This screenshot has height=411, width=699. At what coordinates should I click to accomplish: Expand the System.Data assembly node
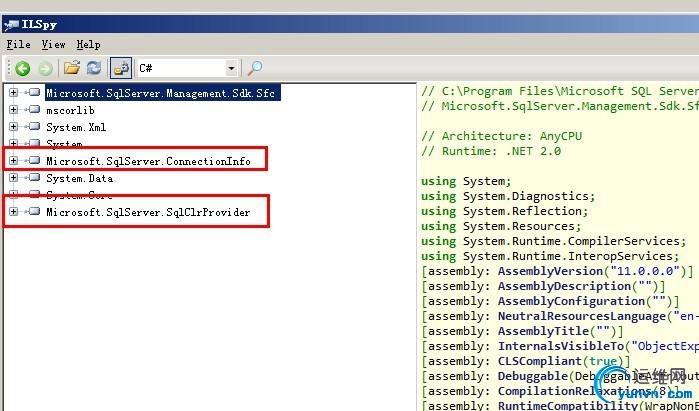point(13,177)
